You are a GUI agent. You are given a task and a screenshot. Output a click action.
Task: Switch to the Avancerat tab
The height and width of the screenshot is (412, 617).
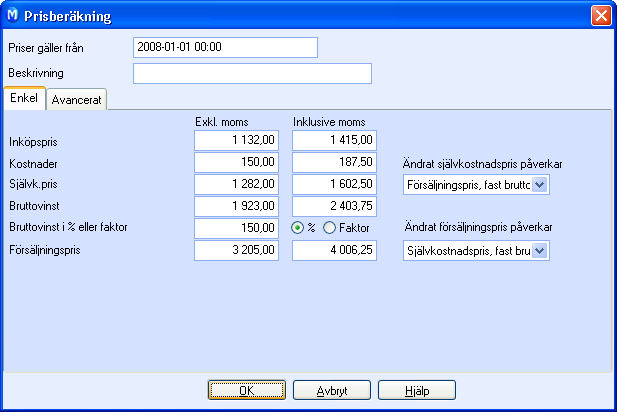76,100
